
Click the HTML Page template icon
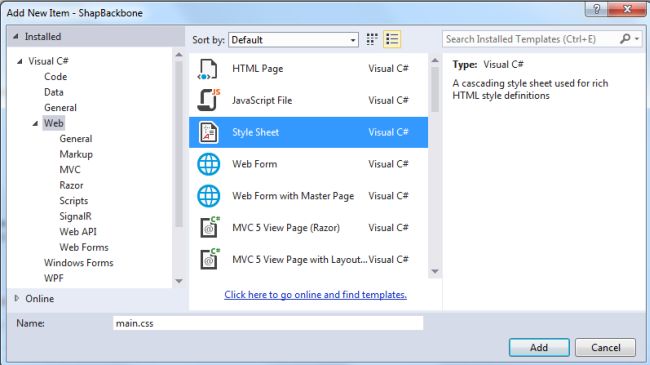pos(208,69)
